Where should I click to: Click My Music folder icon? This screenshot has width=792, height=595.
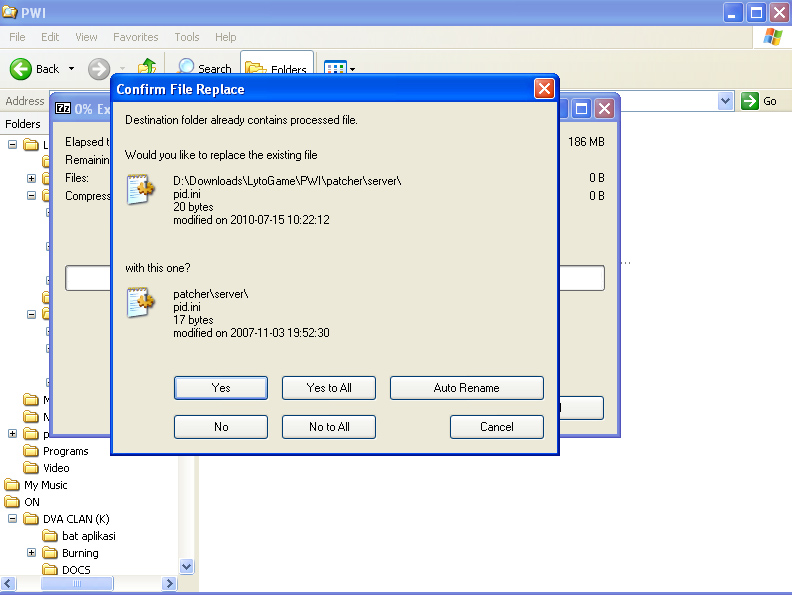[12, 485]
